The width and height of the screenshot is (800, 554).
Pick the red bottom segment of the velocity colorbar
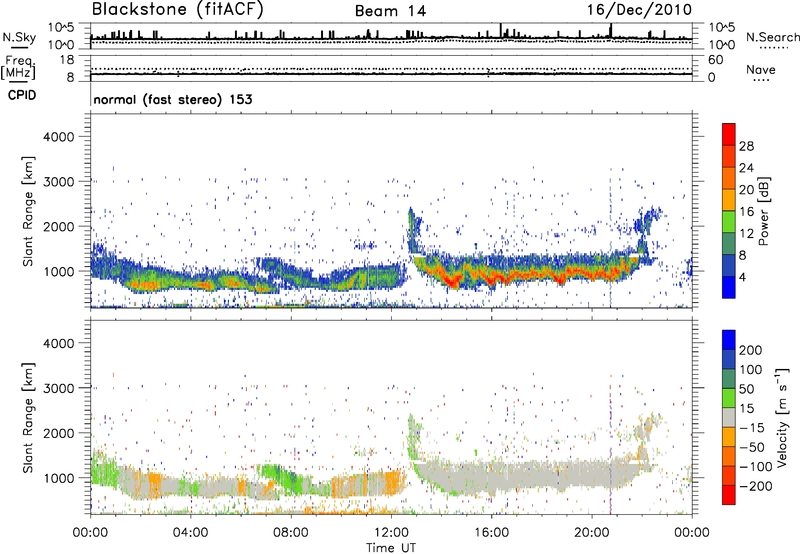click(x=729, y=495)
